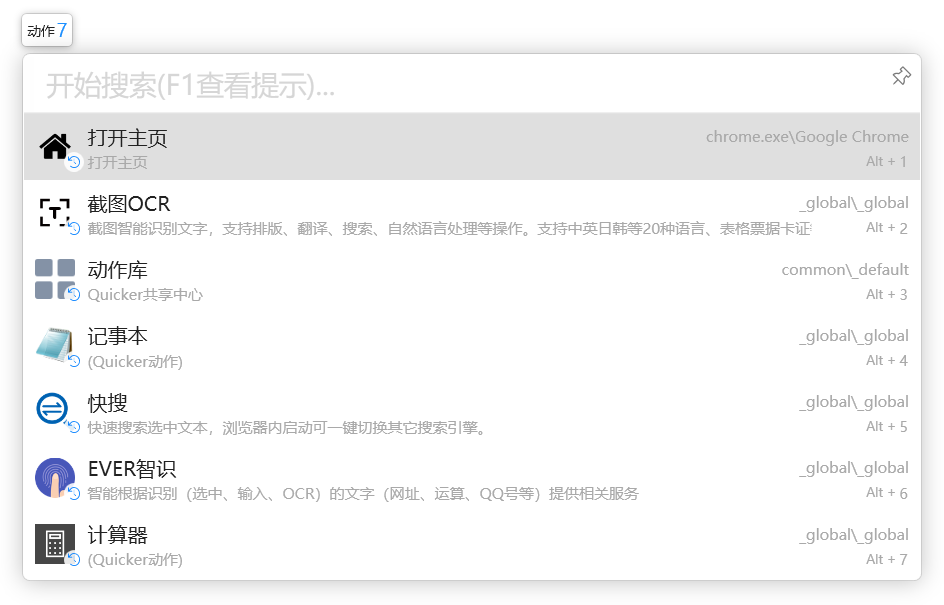The image size is (944, 605).
Task: Click the common\_default path label
Action: [845, 270]
